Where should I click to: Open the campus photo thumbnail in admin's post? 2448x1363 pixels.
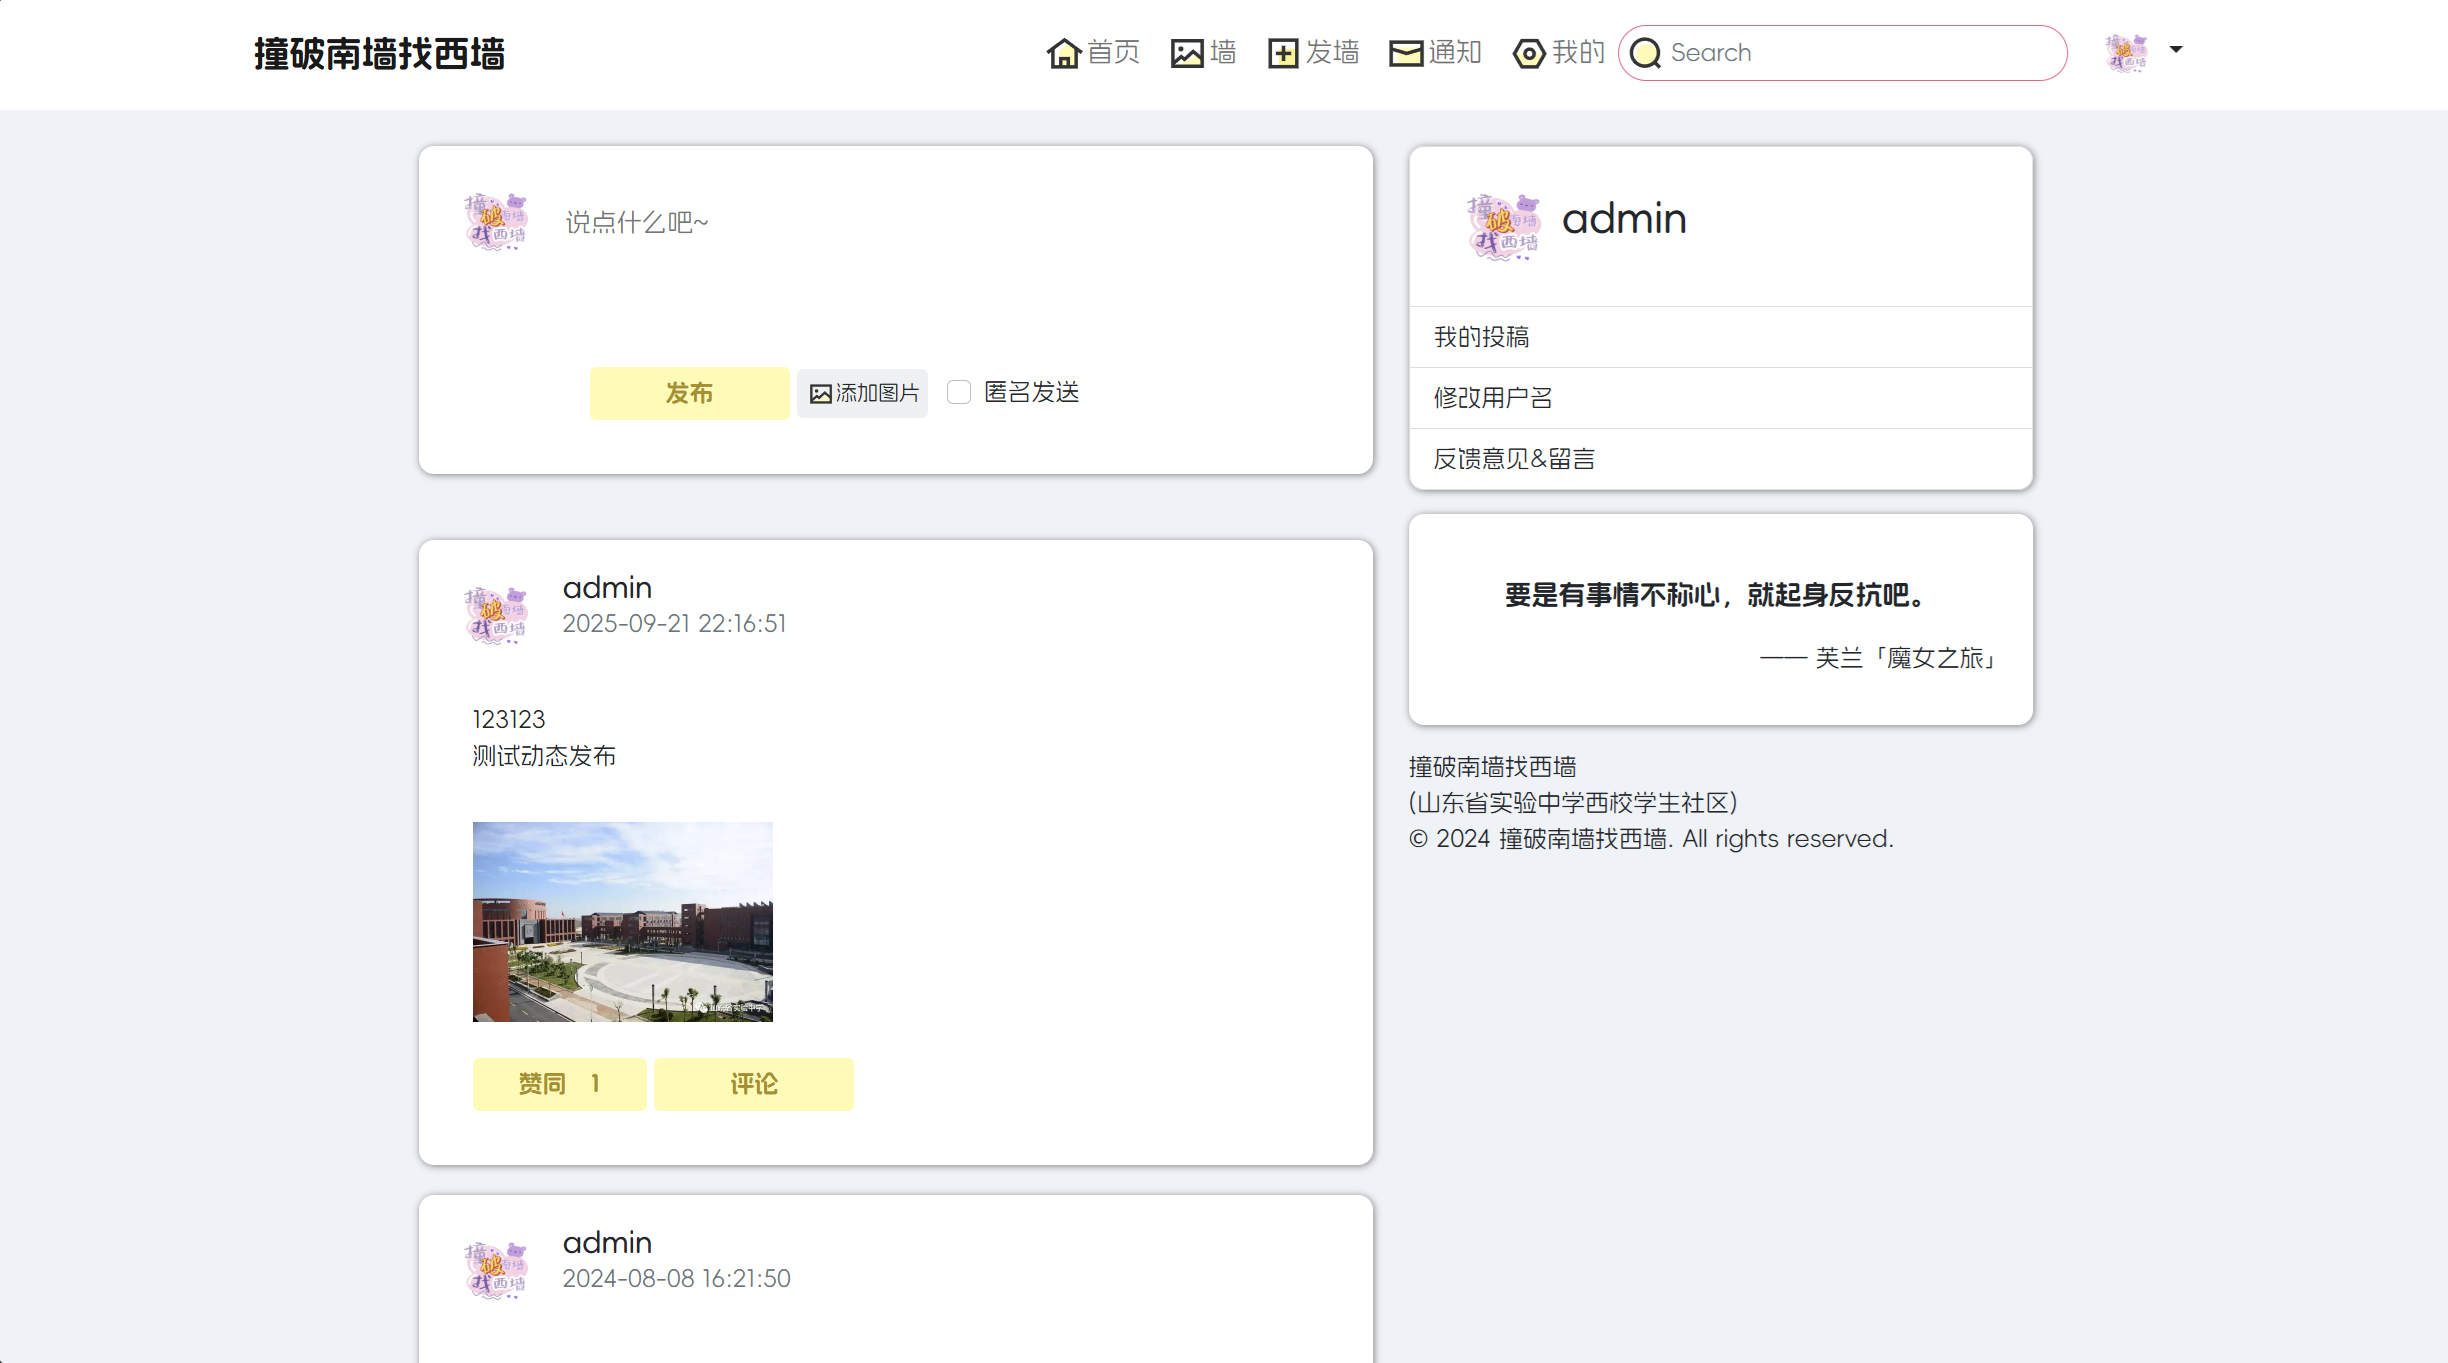[622, 920]
